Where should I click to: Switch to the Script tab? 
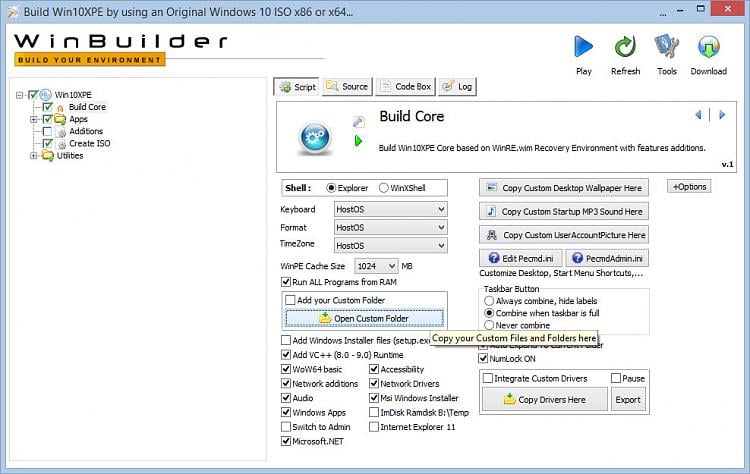298,87
